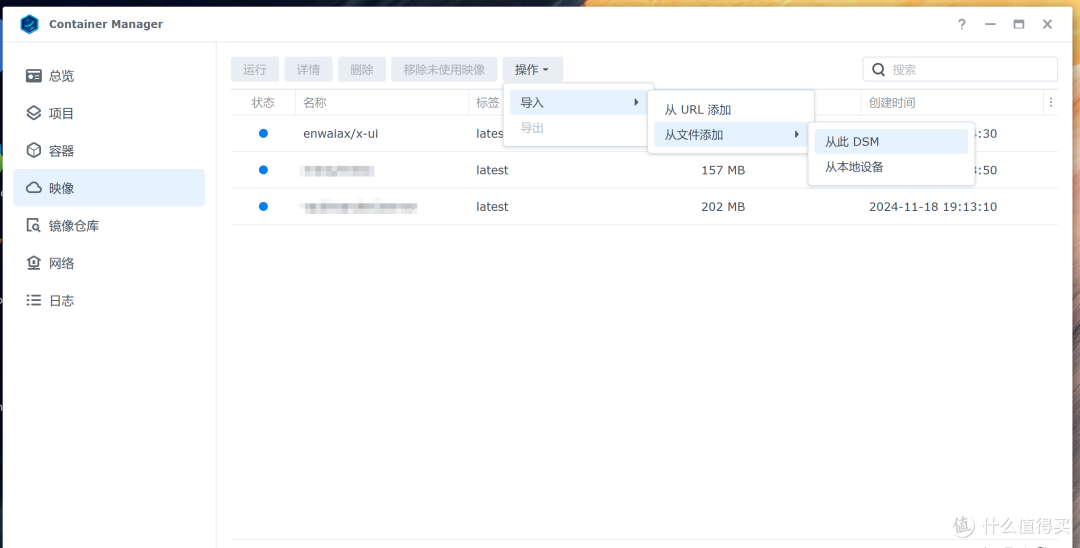Screen dimensions: 1080x548
Task: Click the 映像 cloud icon in sidebar
Action: pos(34,188)
